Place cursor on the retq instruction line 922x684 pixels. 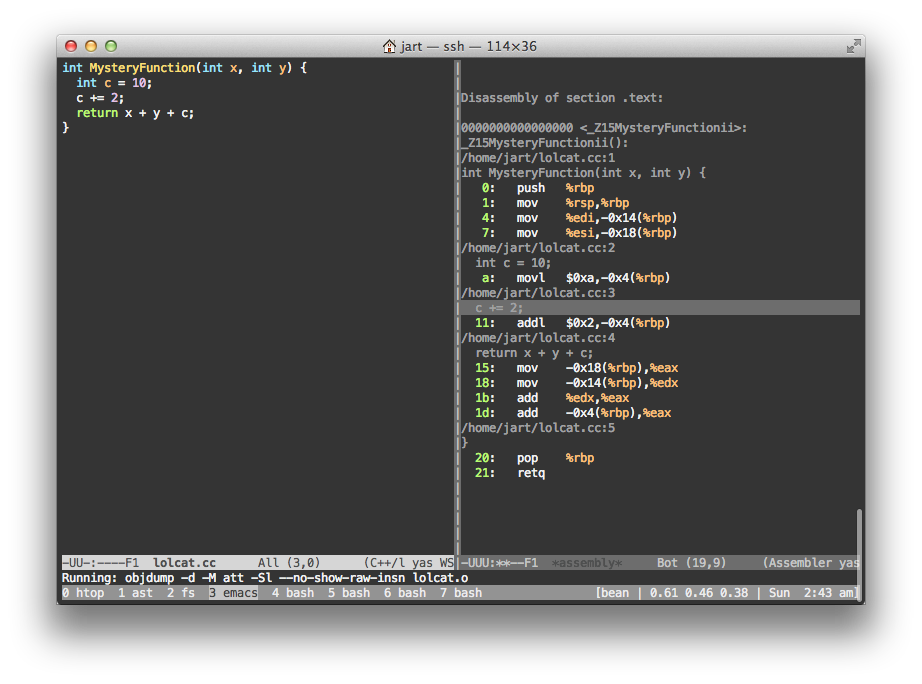coord(530,473)
